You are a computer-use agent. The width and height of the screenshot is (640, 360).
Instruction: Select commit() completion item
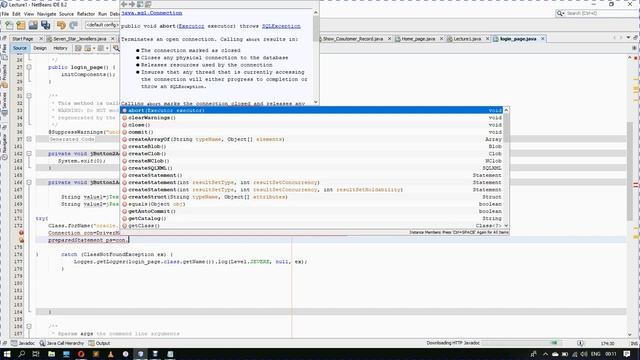coord(312,132)
